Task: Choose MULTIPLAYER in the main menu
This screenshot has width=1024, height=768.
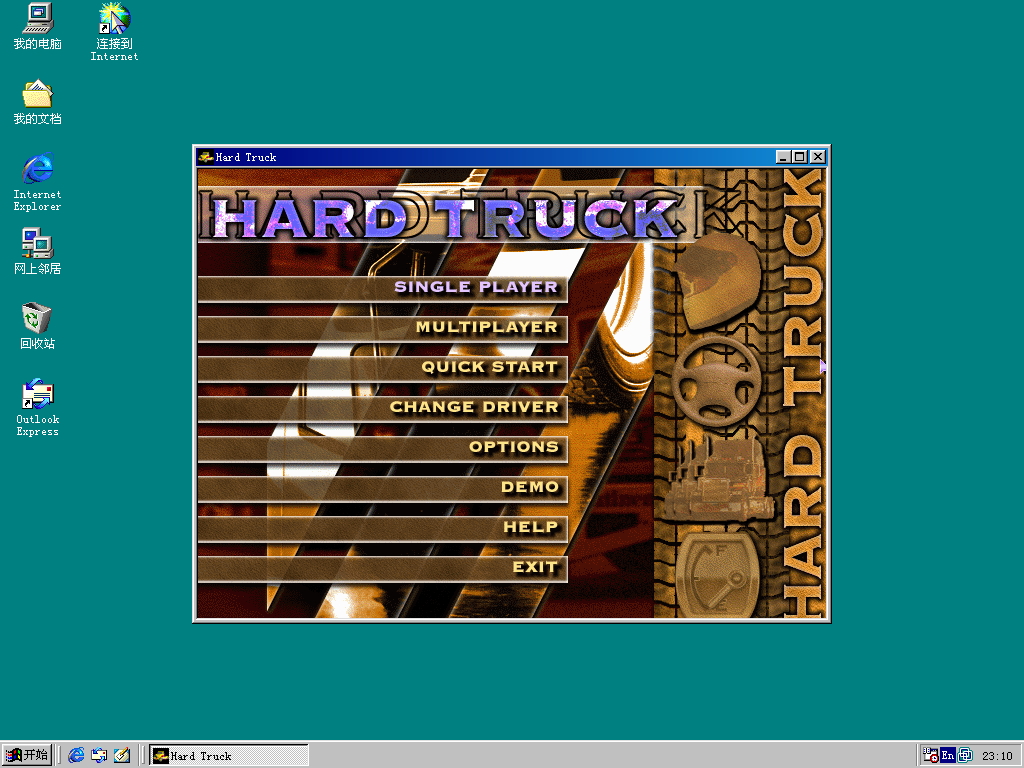Action: [486, 327]
